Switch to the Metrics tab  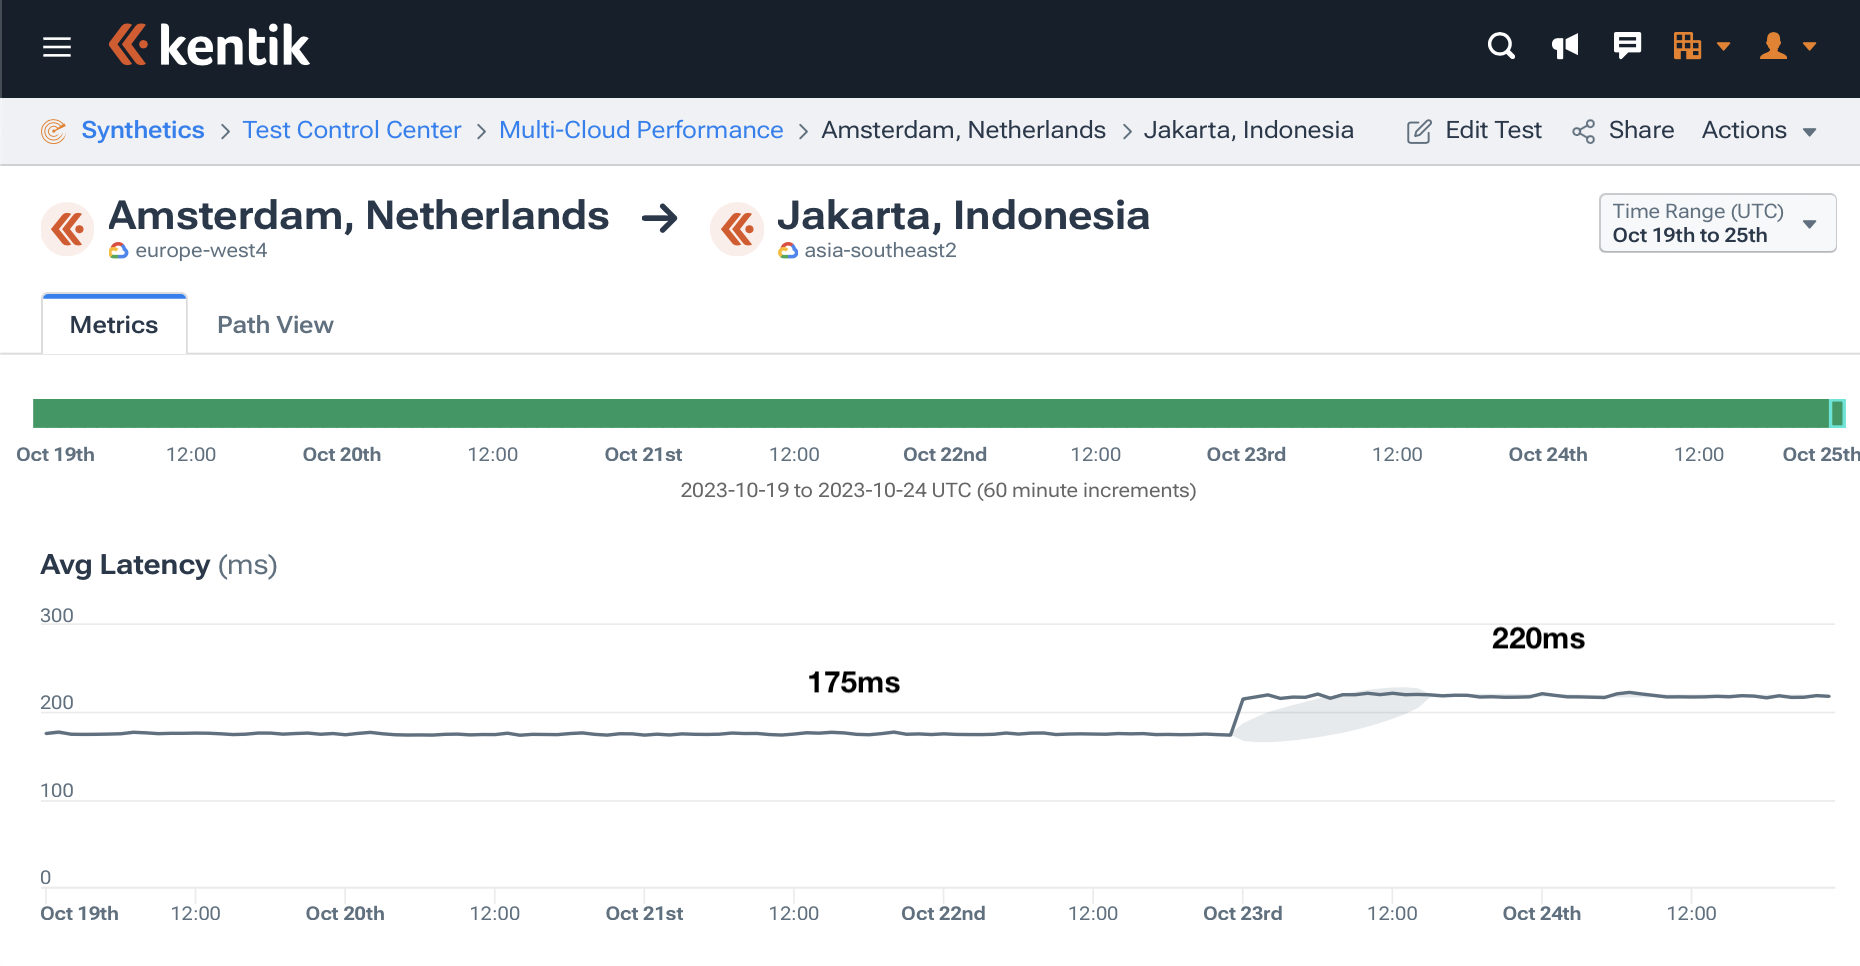pos(114,325)
